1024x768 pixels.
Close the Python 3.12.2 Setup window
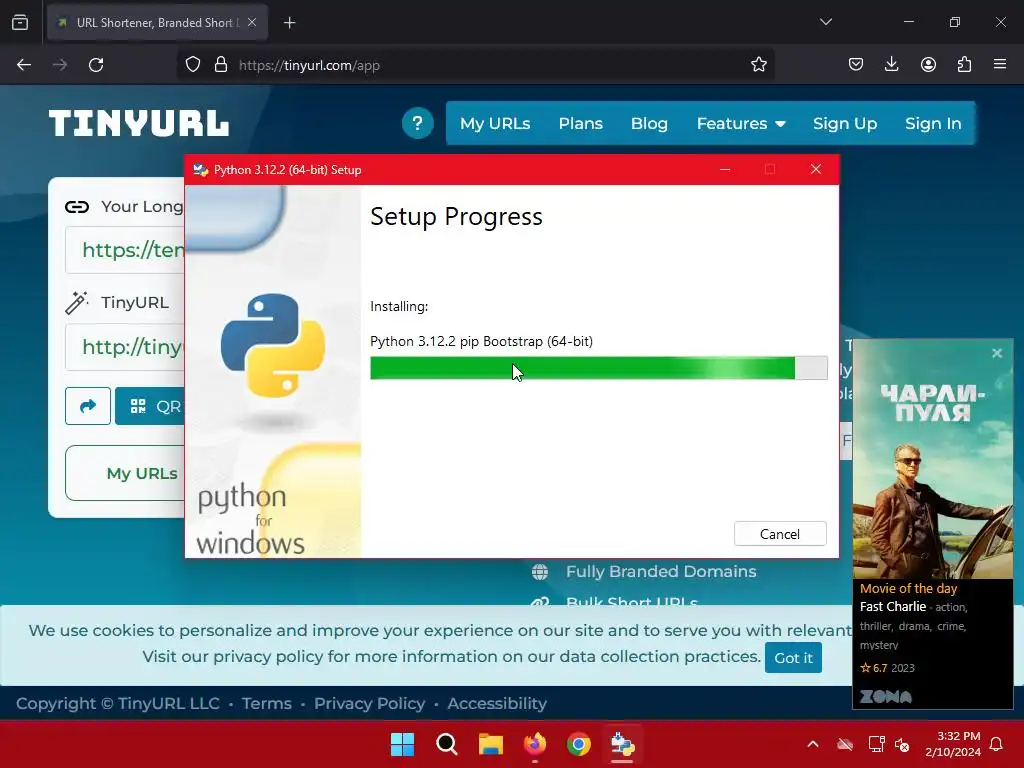816,169
